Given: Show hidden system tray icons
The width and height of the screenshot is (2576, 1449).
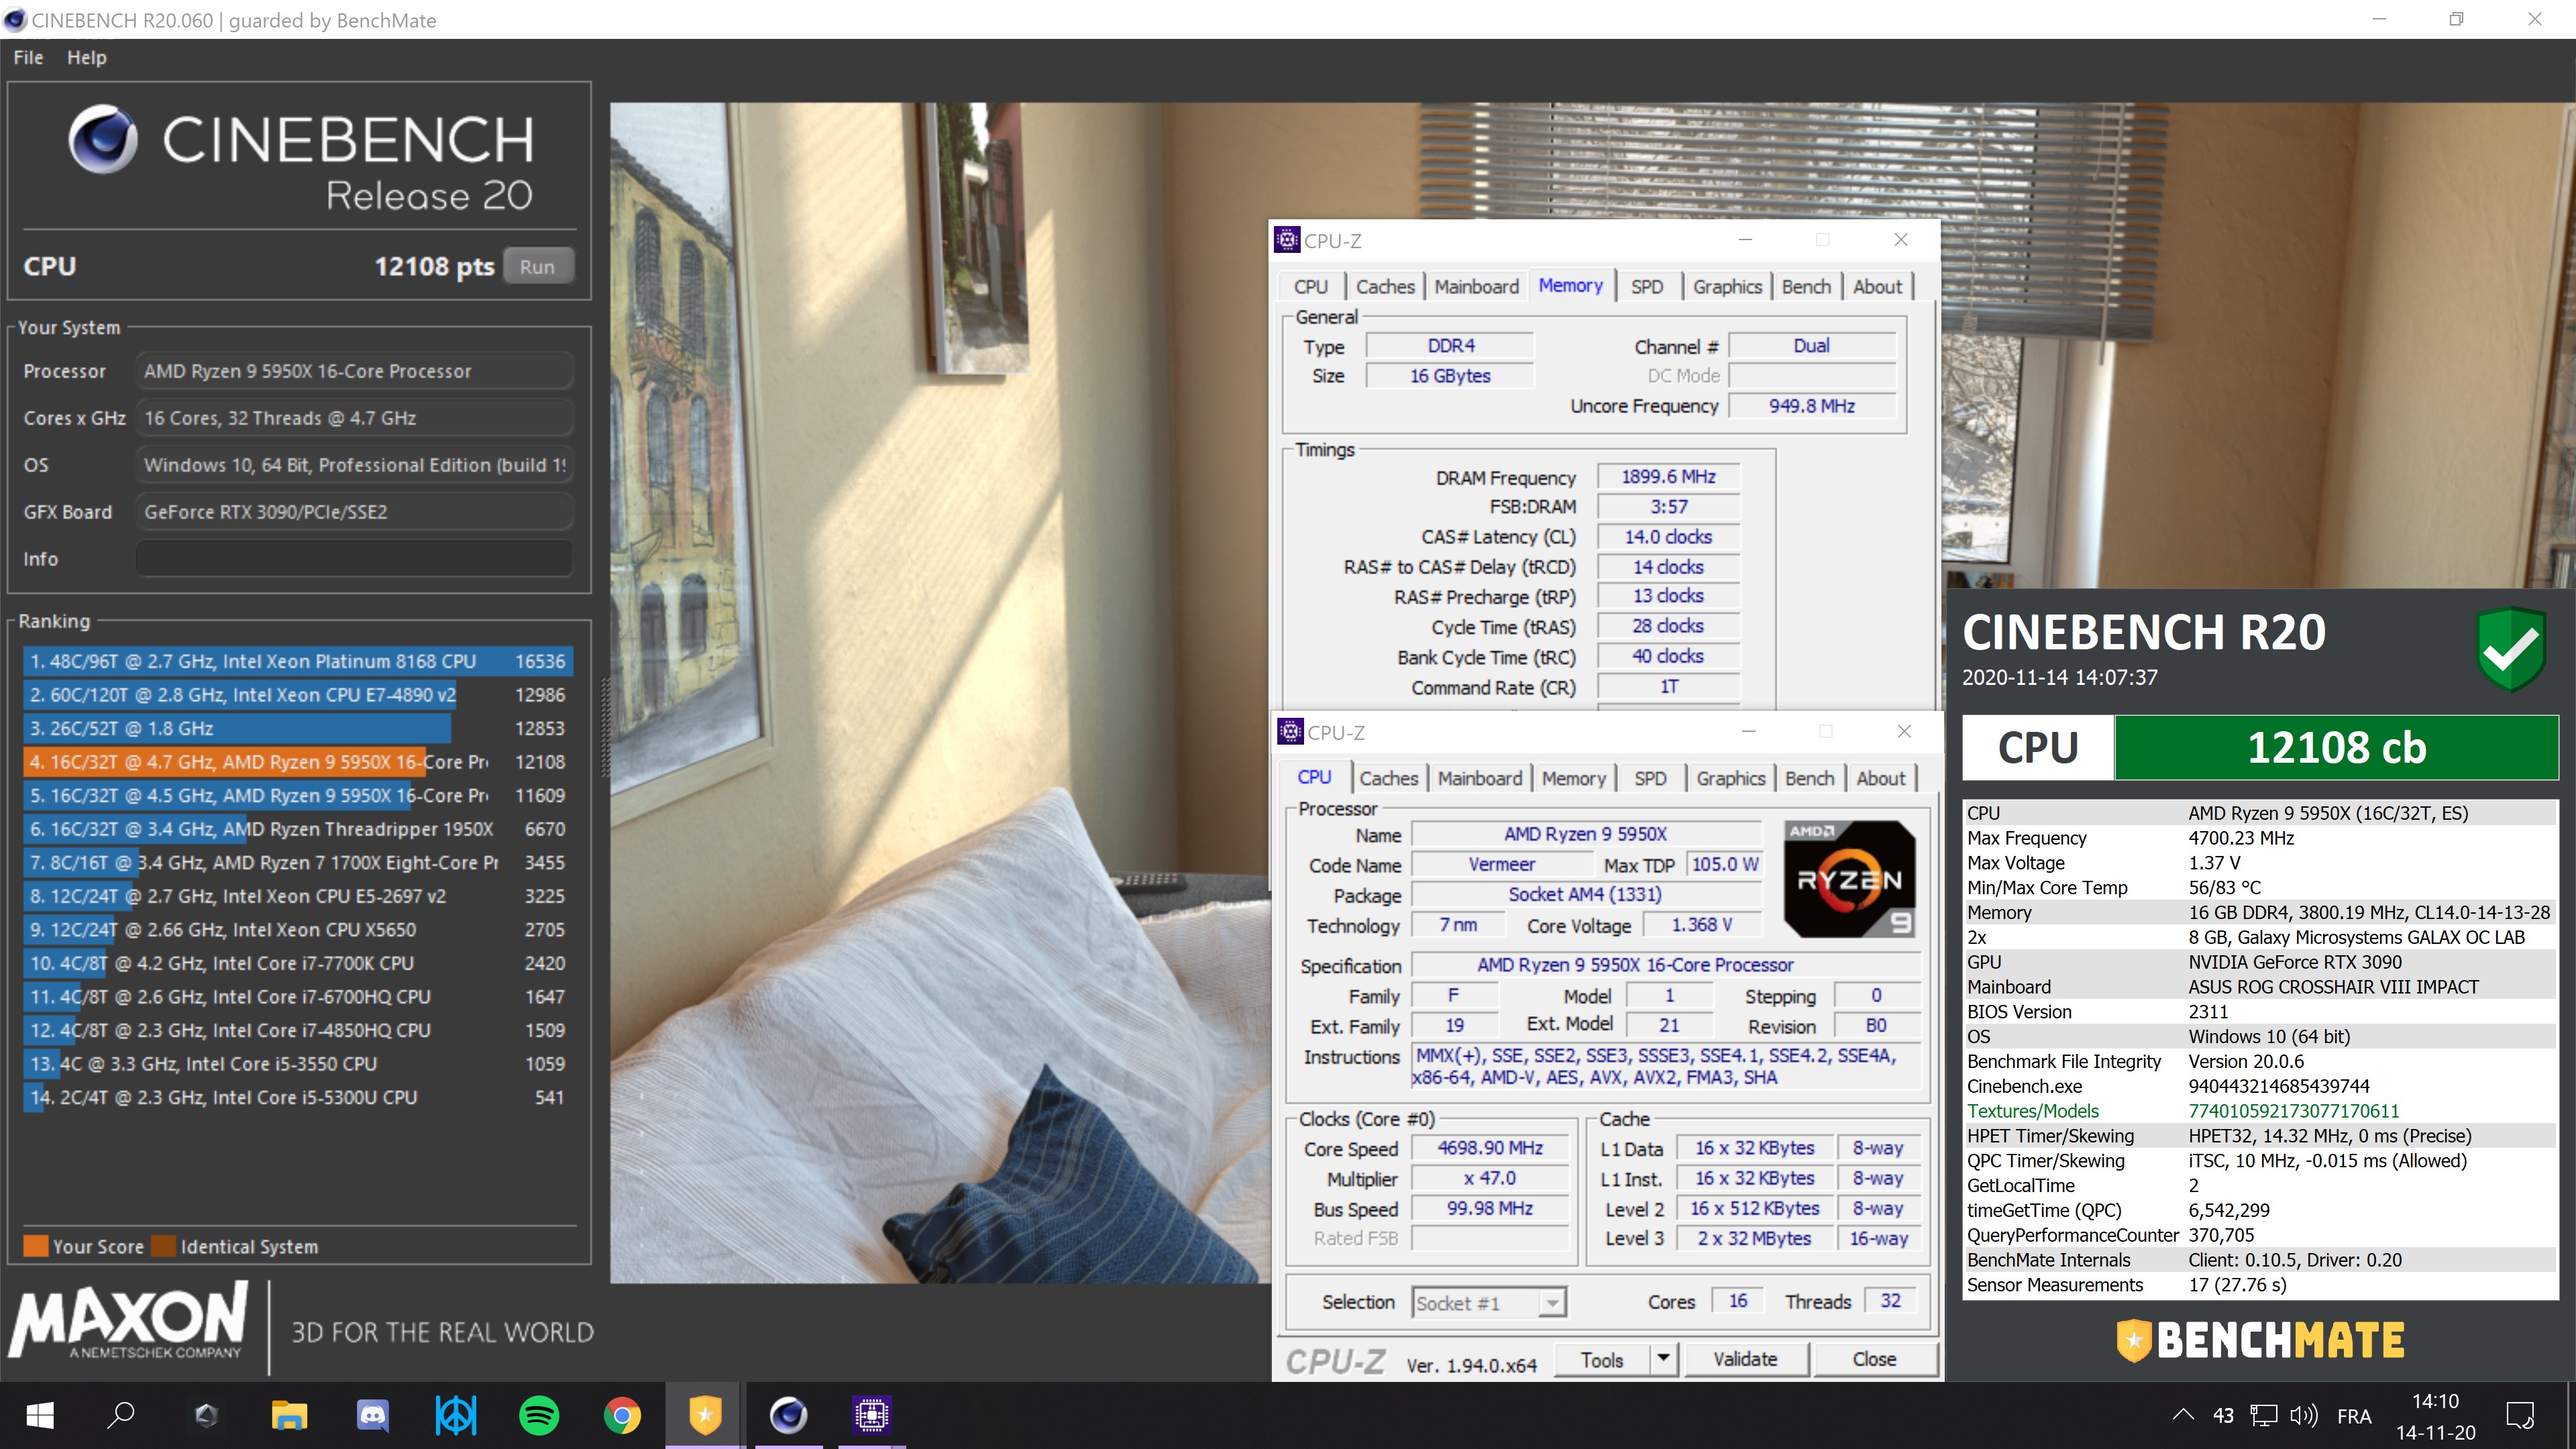Looking at the screenshot, I should tap(2183, 1415).
